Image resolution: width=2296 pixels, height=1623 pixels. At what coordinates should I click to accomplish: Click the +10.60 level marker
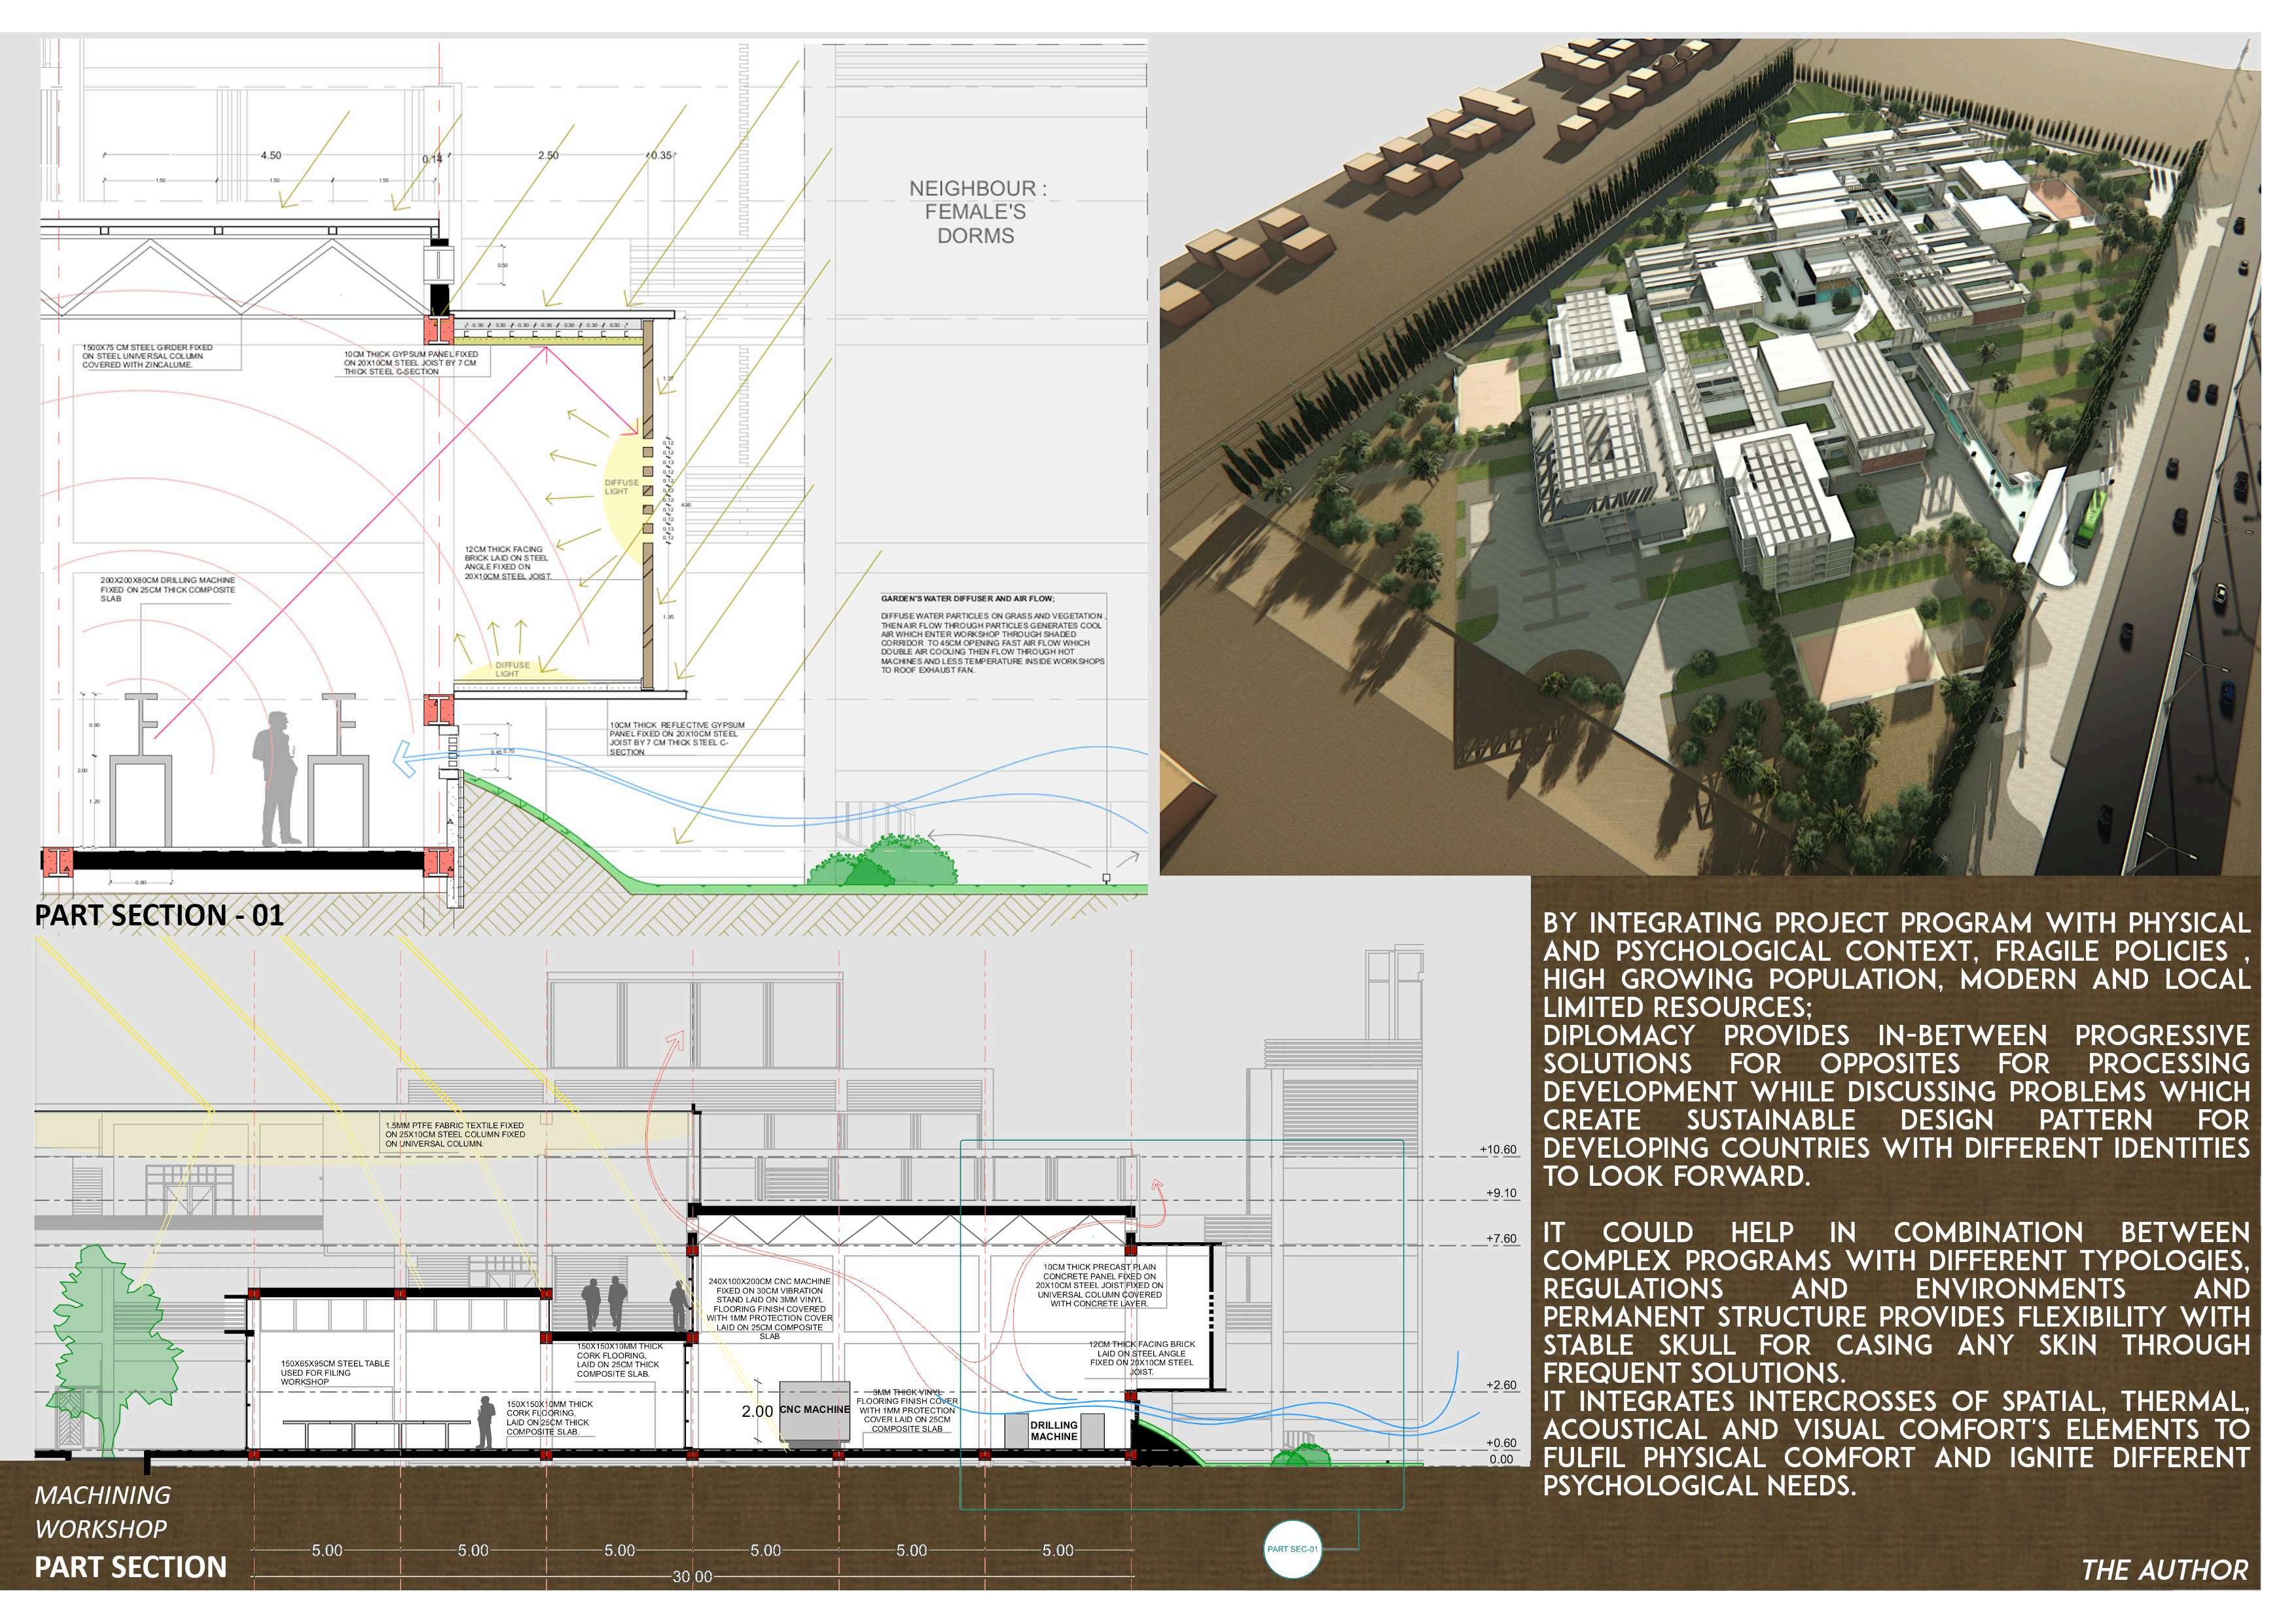click(1498, 1149)
